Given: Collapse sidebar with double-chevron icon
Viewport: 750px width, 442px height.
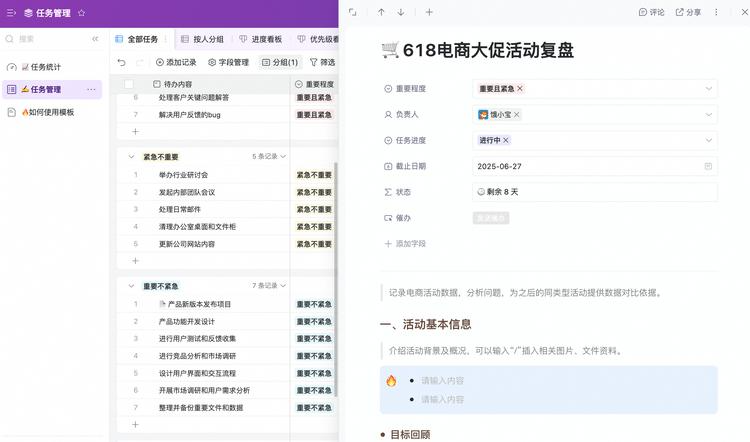Looking at the screenshot, I should [x=95, y=39].
